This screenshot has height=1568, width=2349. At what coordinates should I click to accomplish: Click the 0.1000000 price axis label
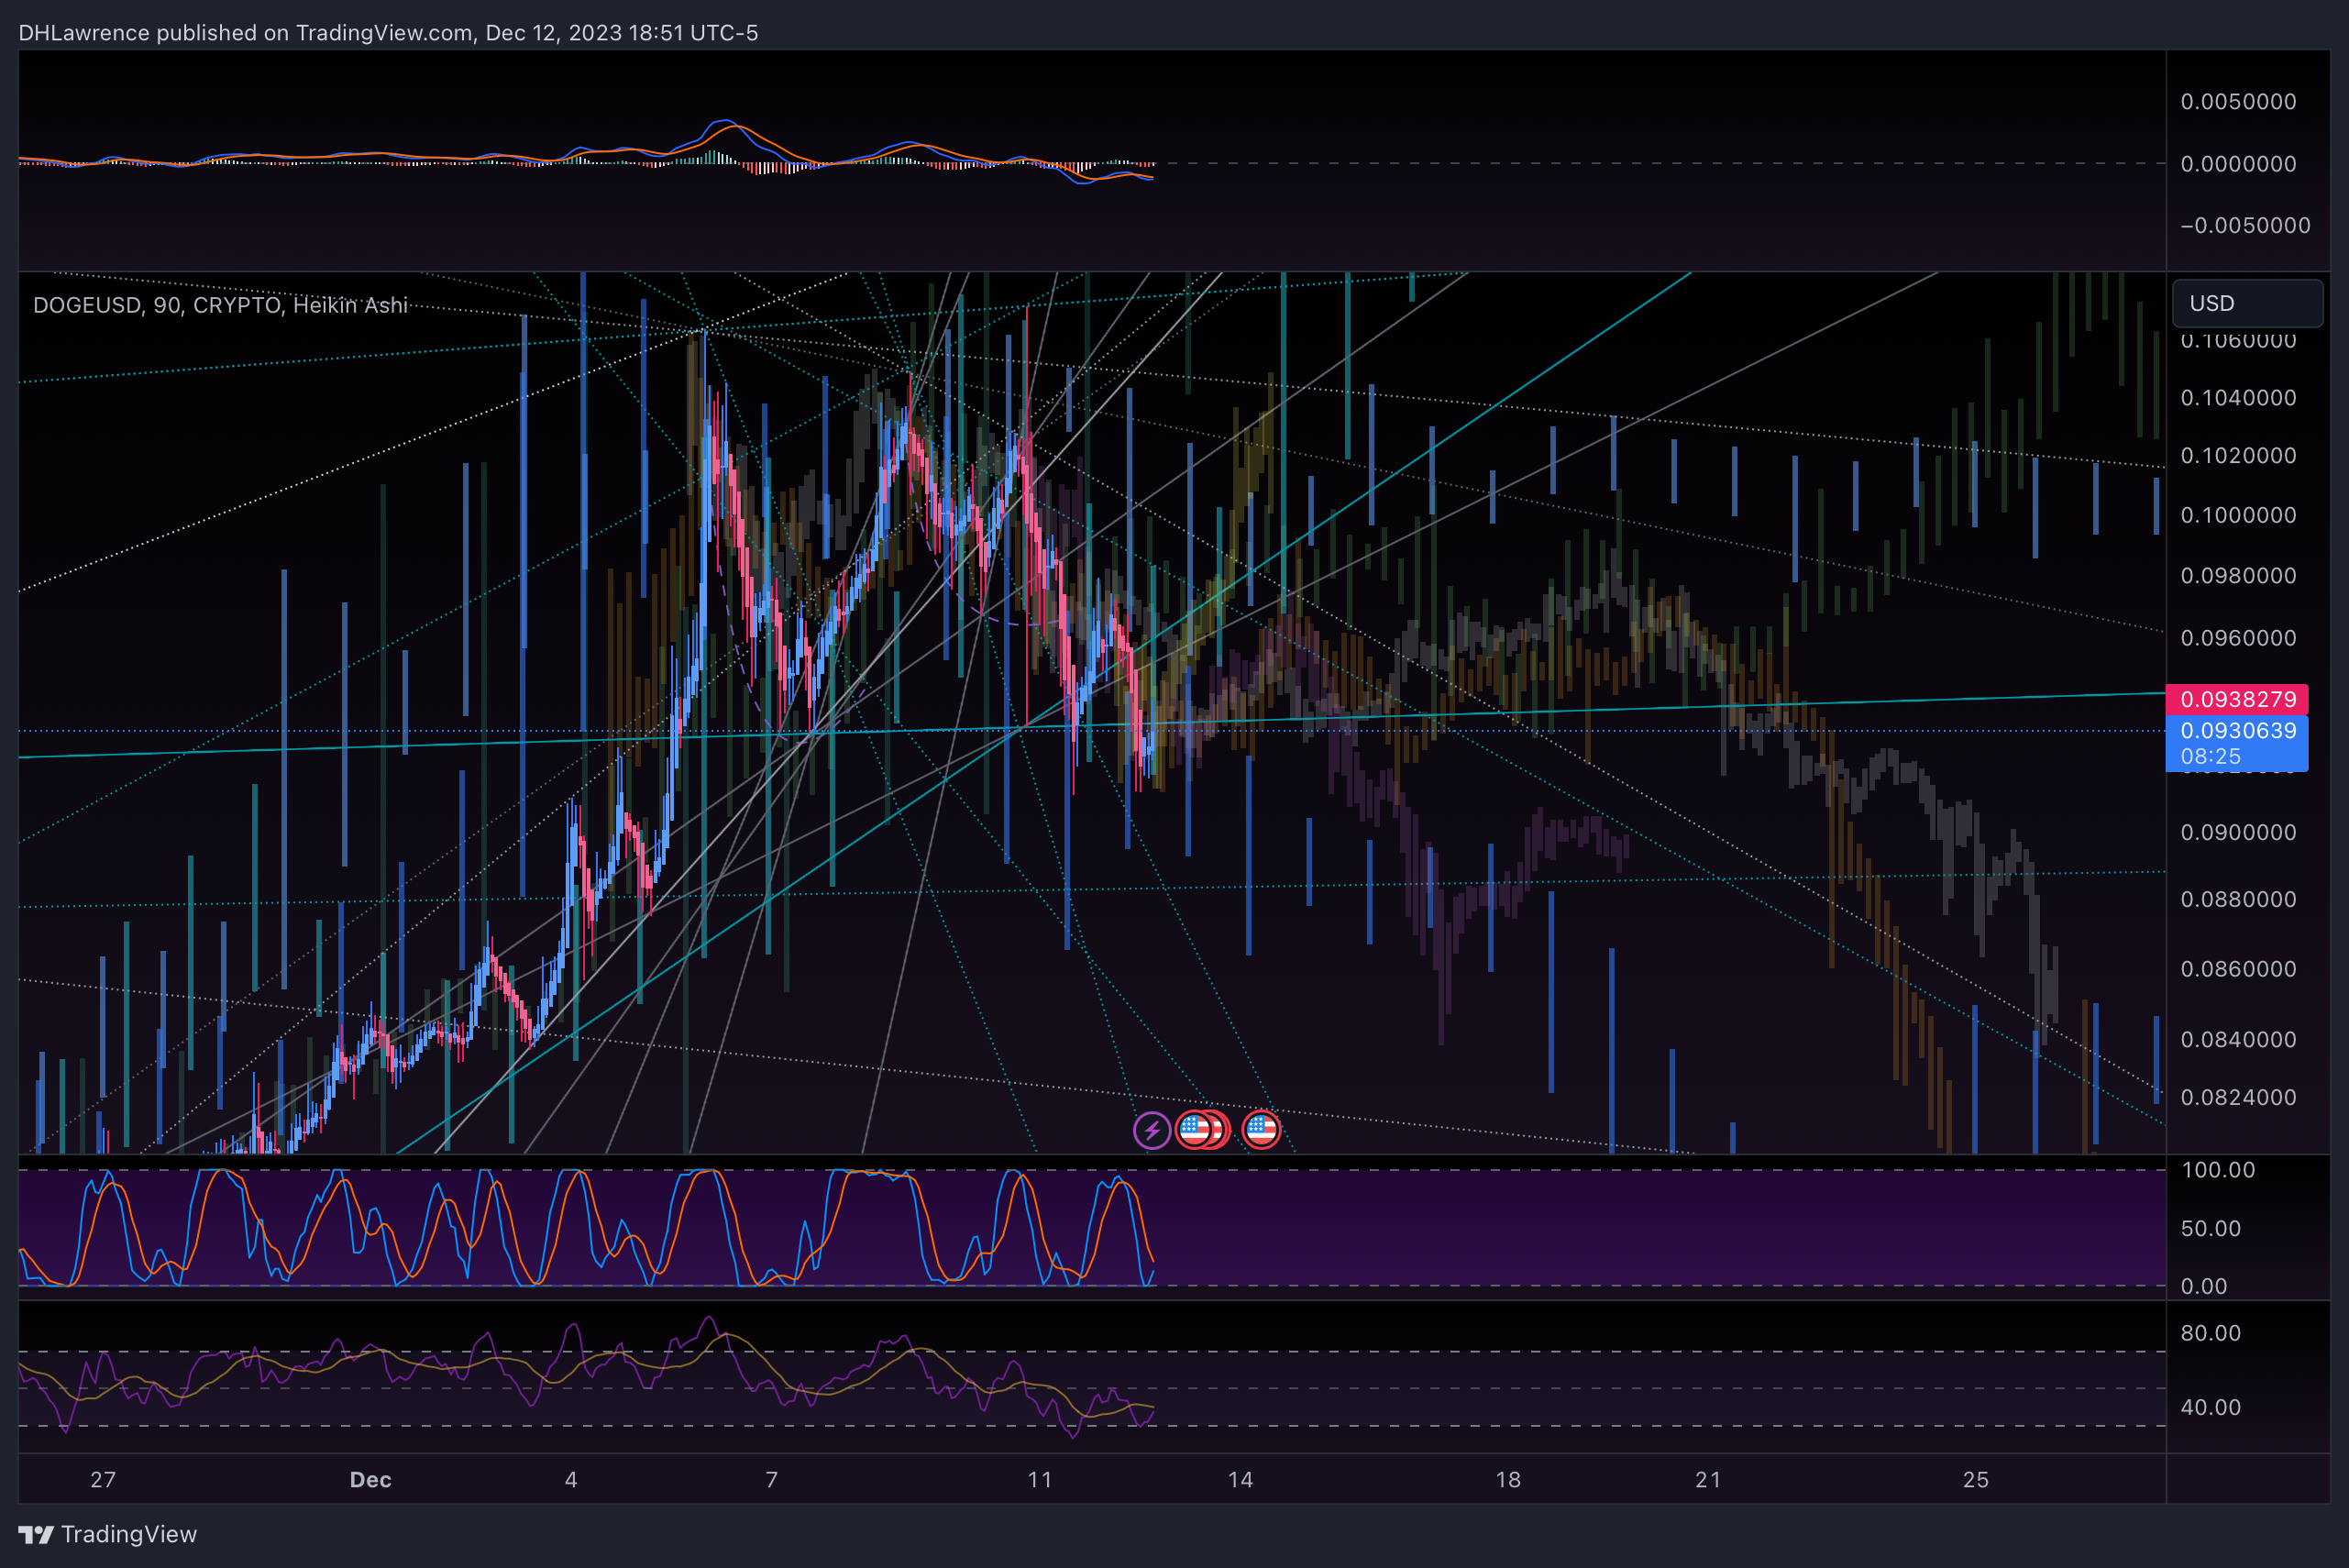click(x=2238, y=515)
